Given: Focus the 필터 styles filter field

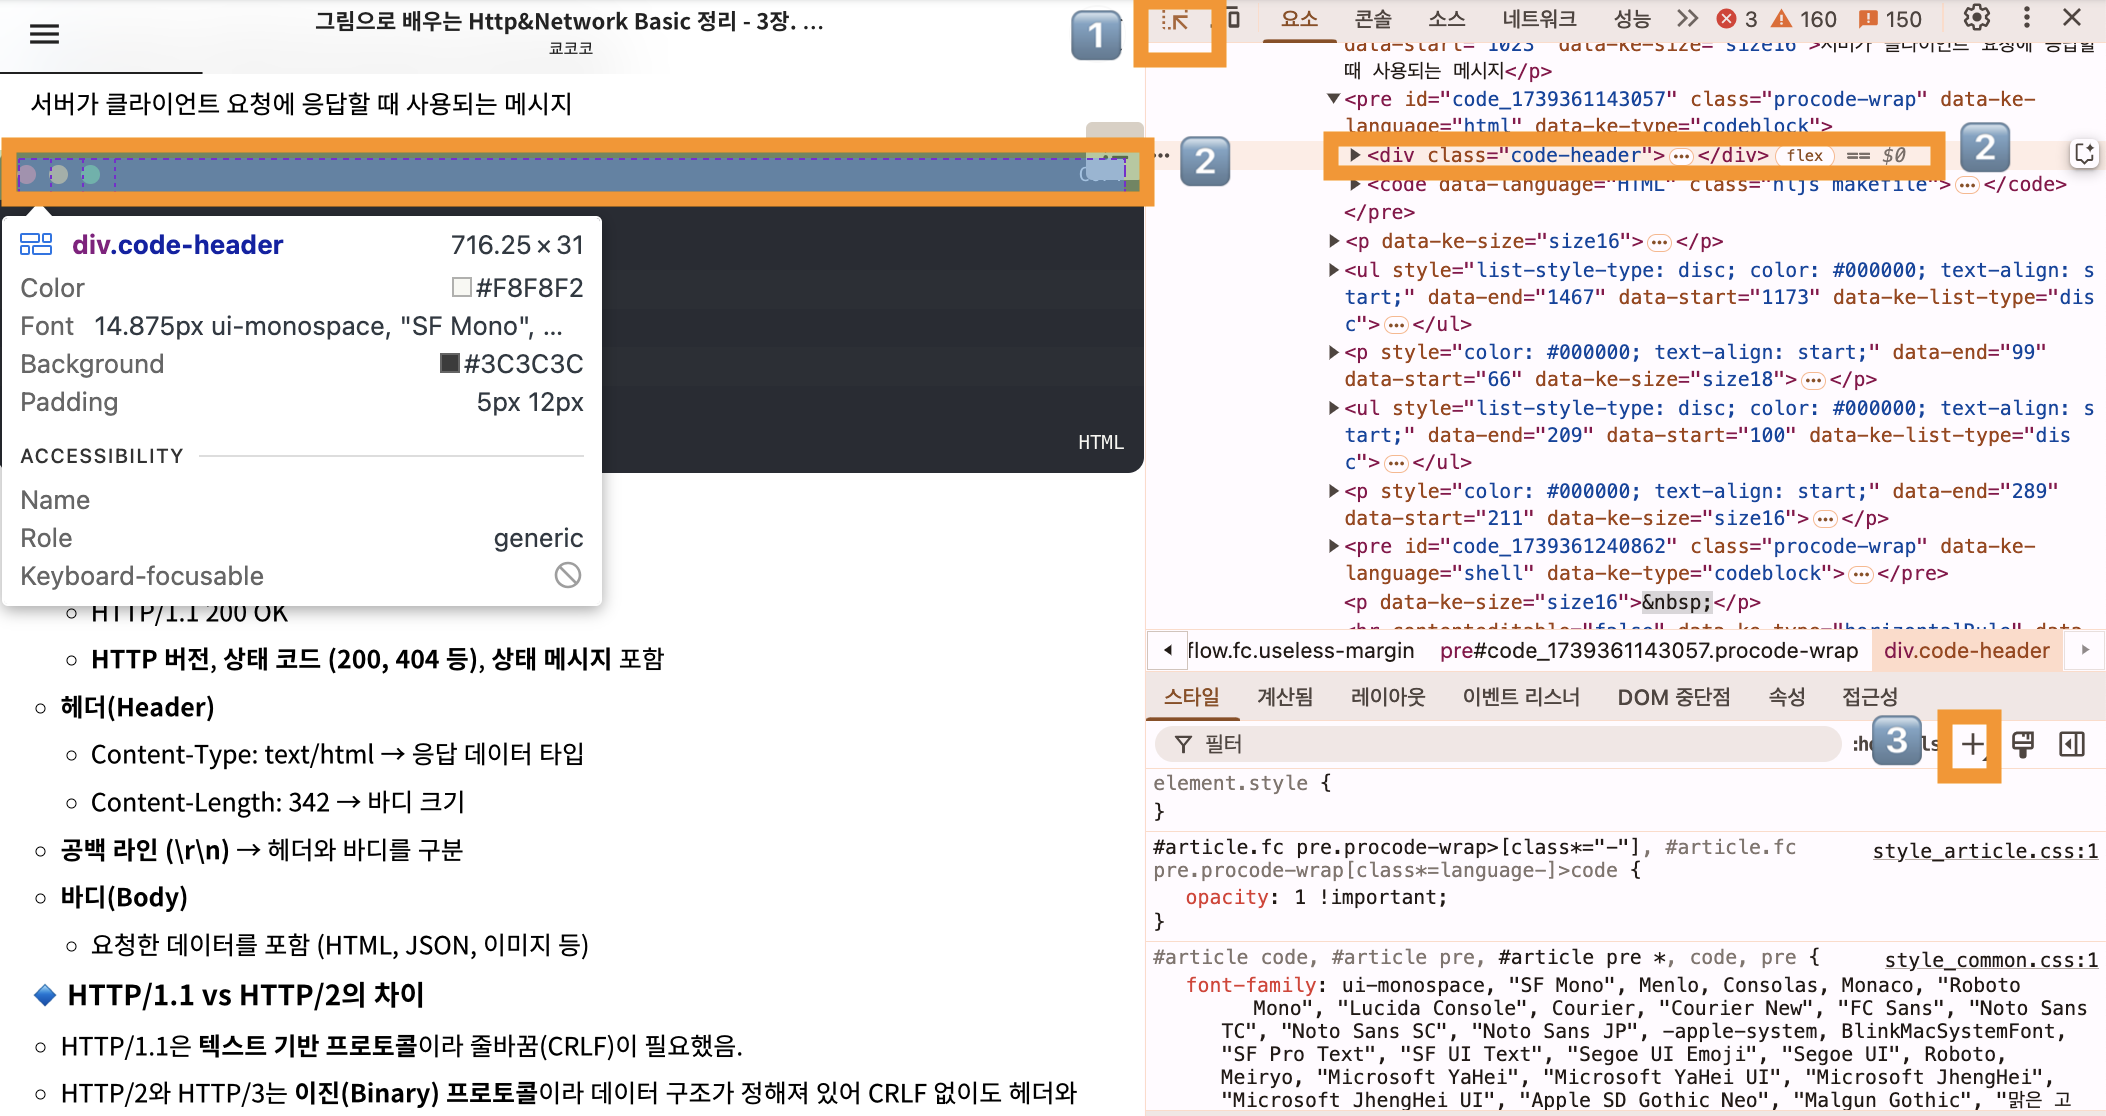Looking at the screenshot, I should click(1498, 744).
